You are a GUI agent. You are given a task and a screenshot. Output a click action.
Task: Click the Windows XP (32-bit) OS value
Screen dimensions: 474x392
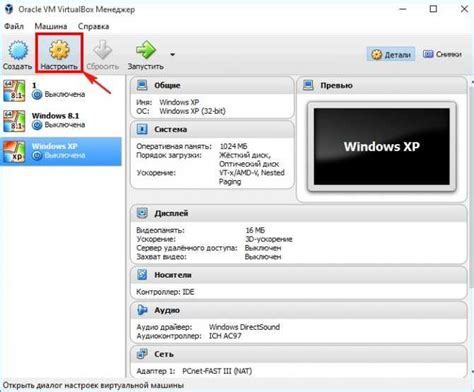click(x=192, y=111)
